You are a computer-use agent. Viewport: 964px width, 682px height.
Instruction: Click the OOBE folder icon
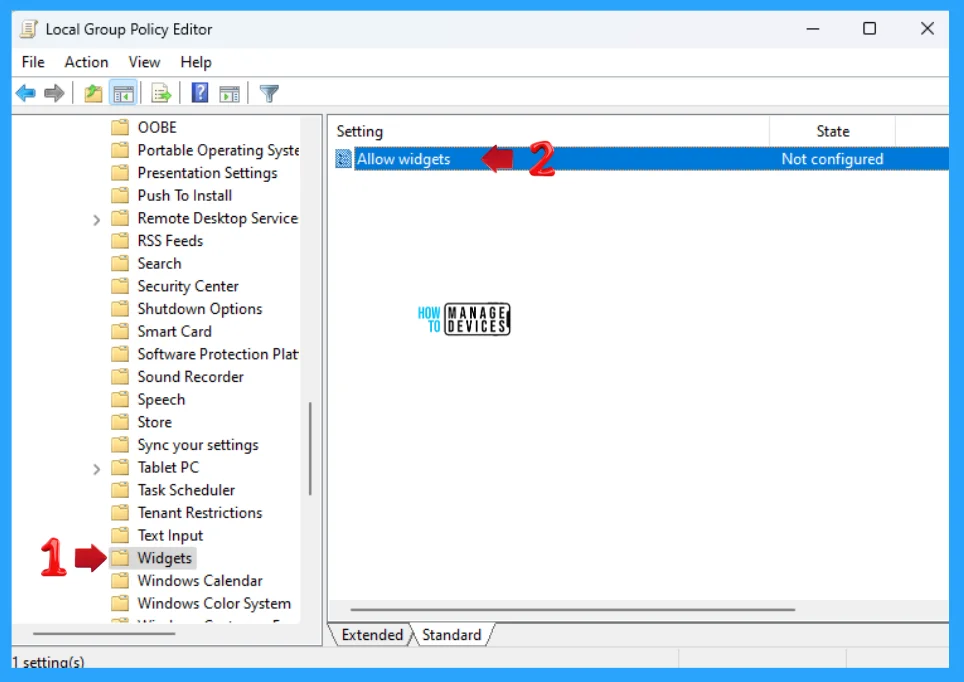click(x=120, y=127)
